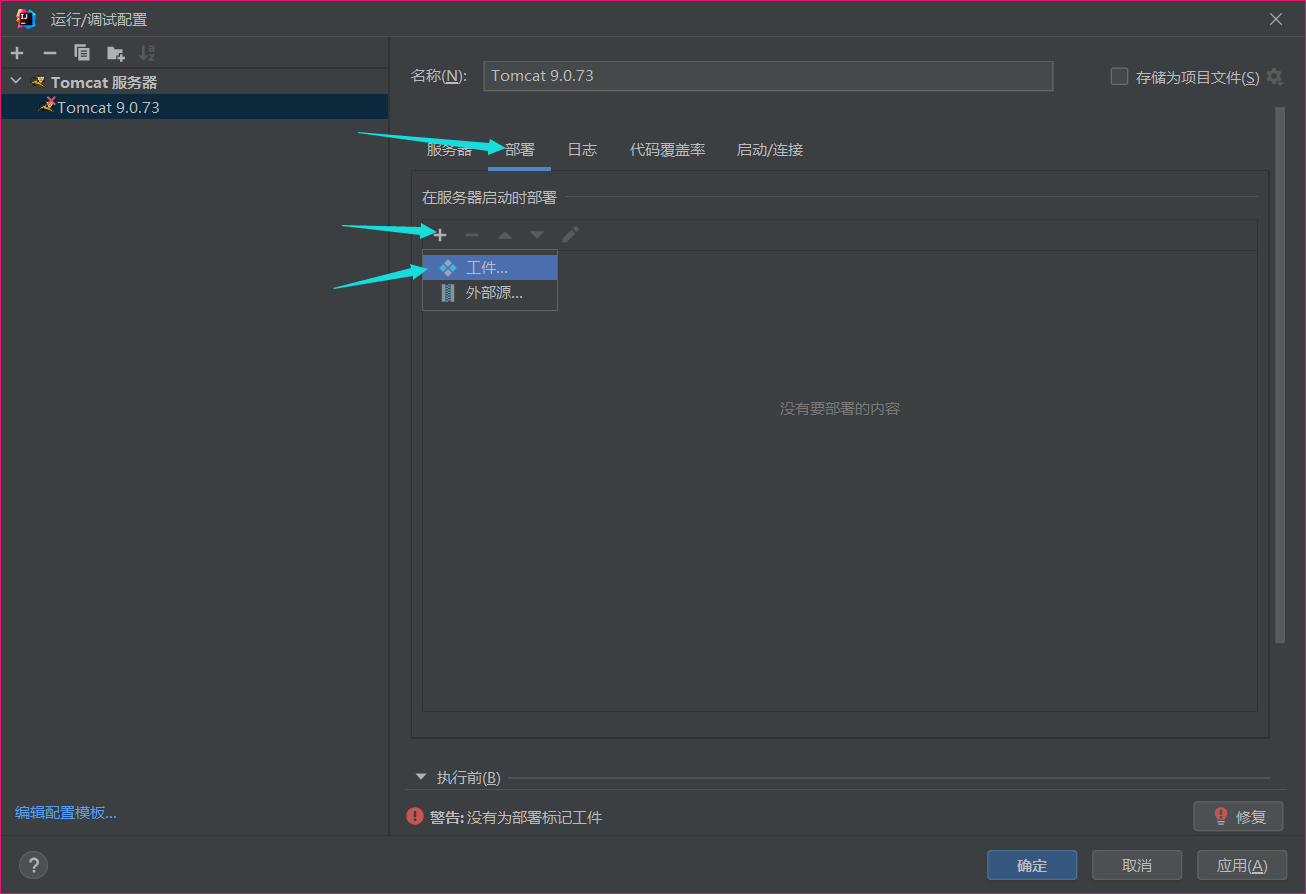Click the right panel vertical scrollbar
The image size is (1306, 894).
pyautogui.click(x=1279, y=375)
